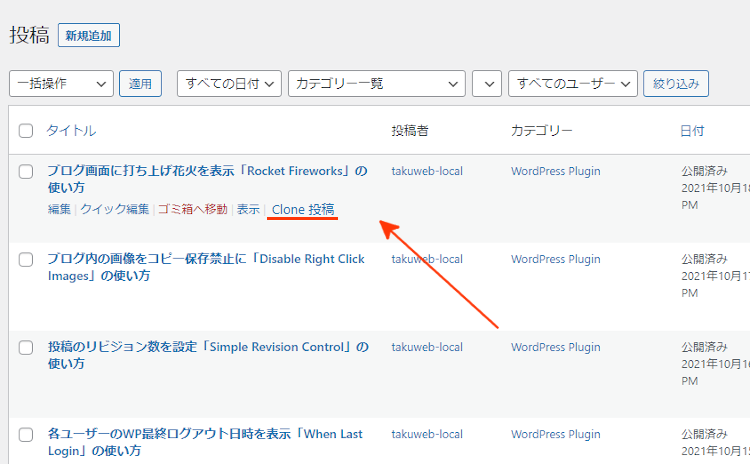
Task: Click the 適用 apply button
Action: [140, 84]
